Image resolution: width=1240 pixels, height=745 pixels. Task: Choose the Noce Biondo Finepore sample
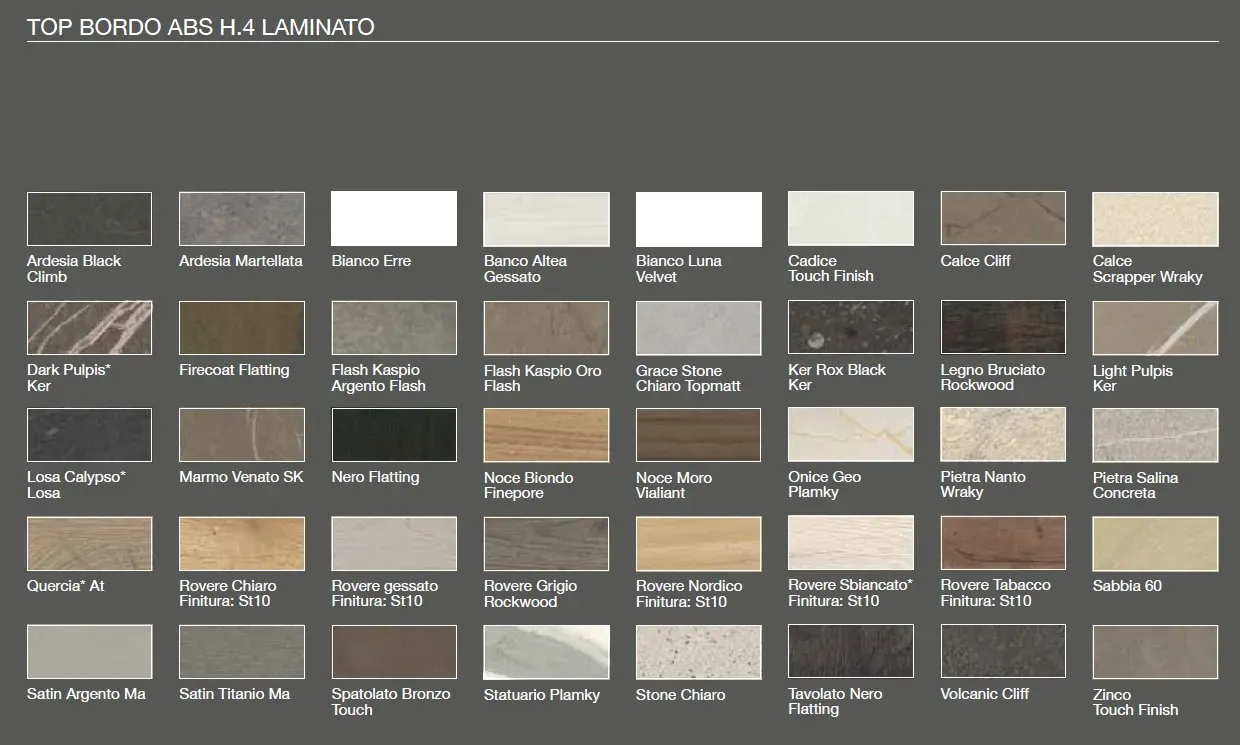[x=546, y=435]
